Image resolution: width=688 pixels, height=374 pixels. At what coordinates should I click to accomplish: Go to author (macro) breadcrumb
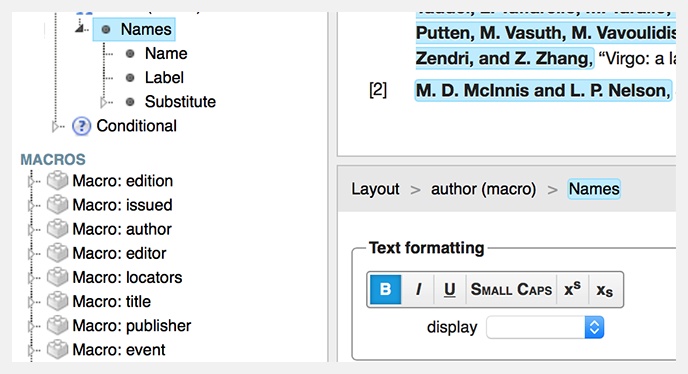[484, 189]
